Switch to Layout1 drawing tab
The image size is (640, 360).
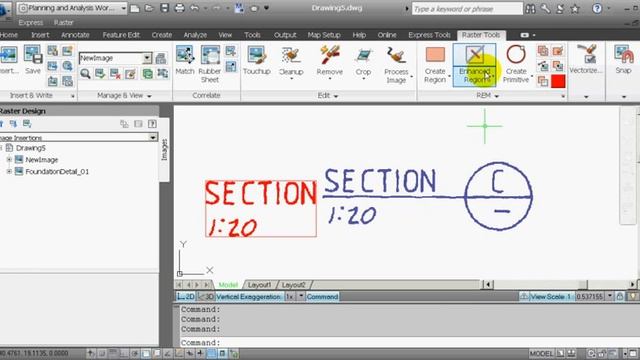(x=260, y=285)
